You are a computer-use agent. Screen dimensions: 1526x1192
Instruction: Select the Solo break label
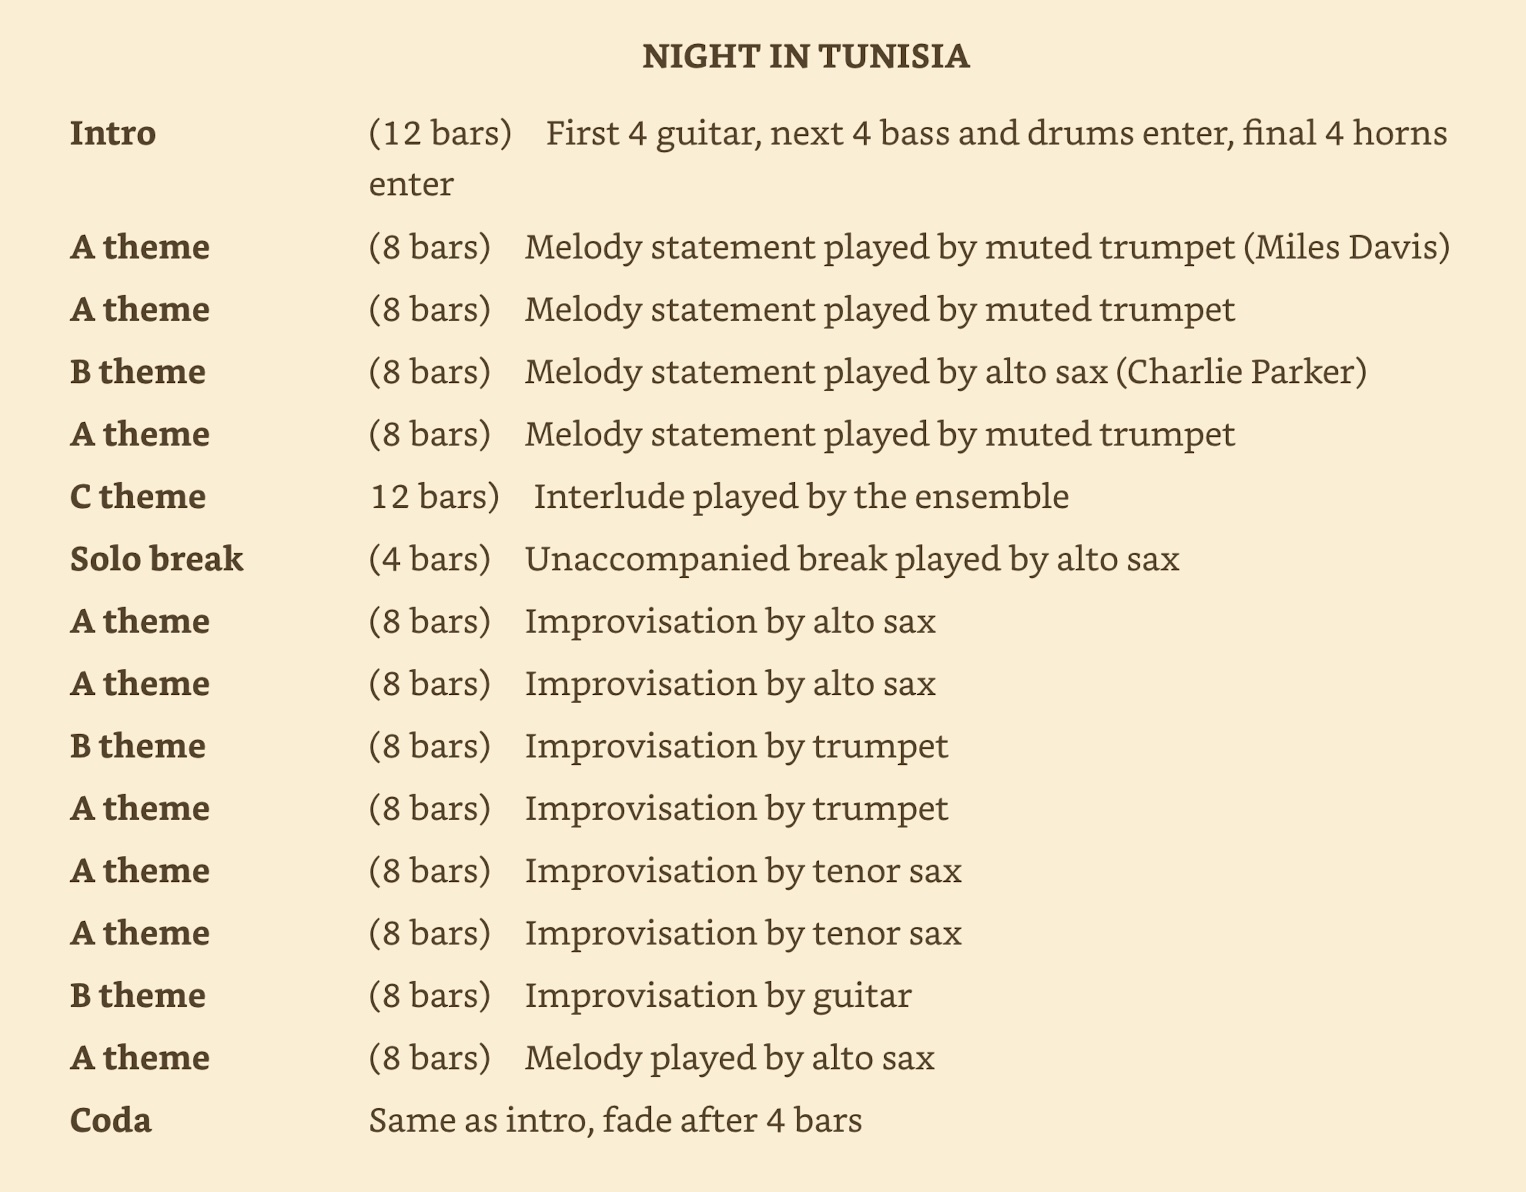[157, 559]
